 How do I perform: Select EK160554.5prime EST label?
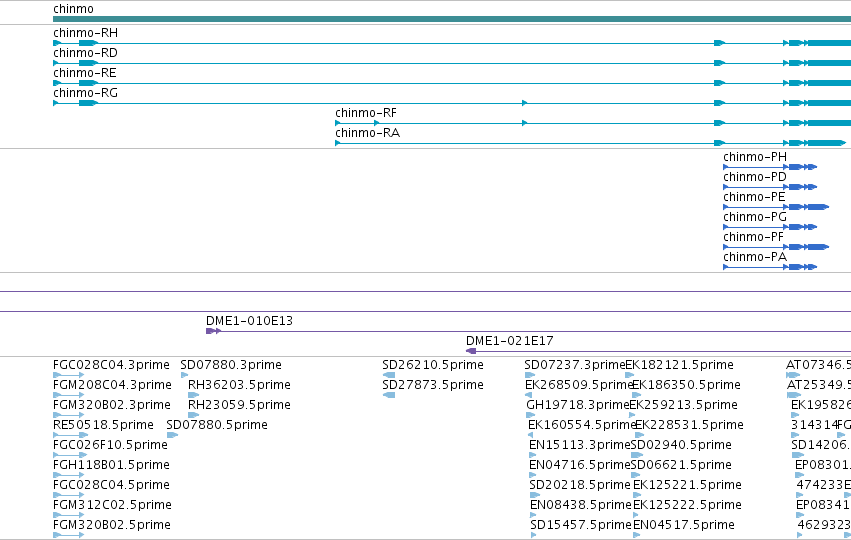pyautogui.click(x=582, y=425)
